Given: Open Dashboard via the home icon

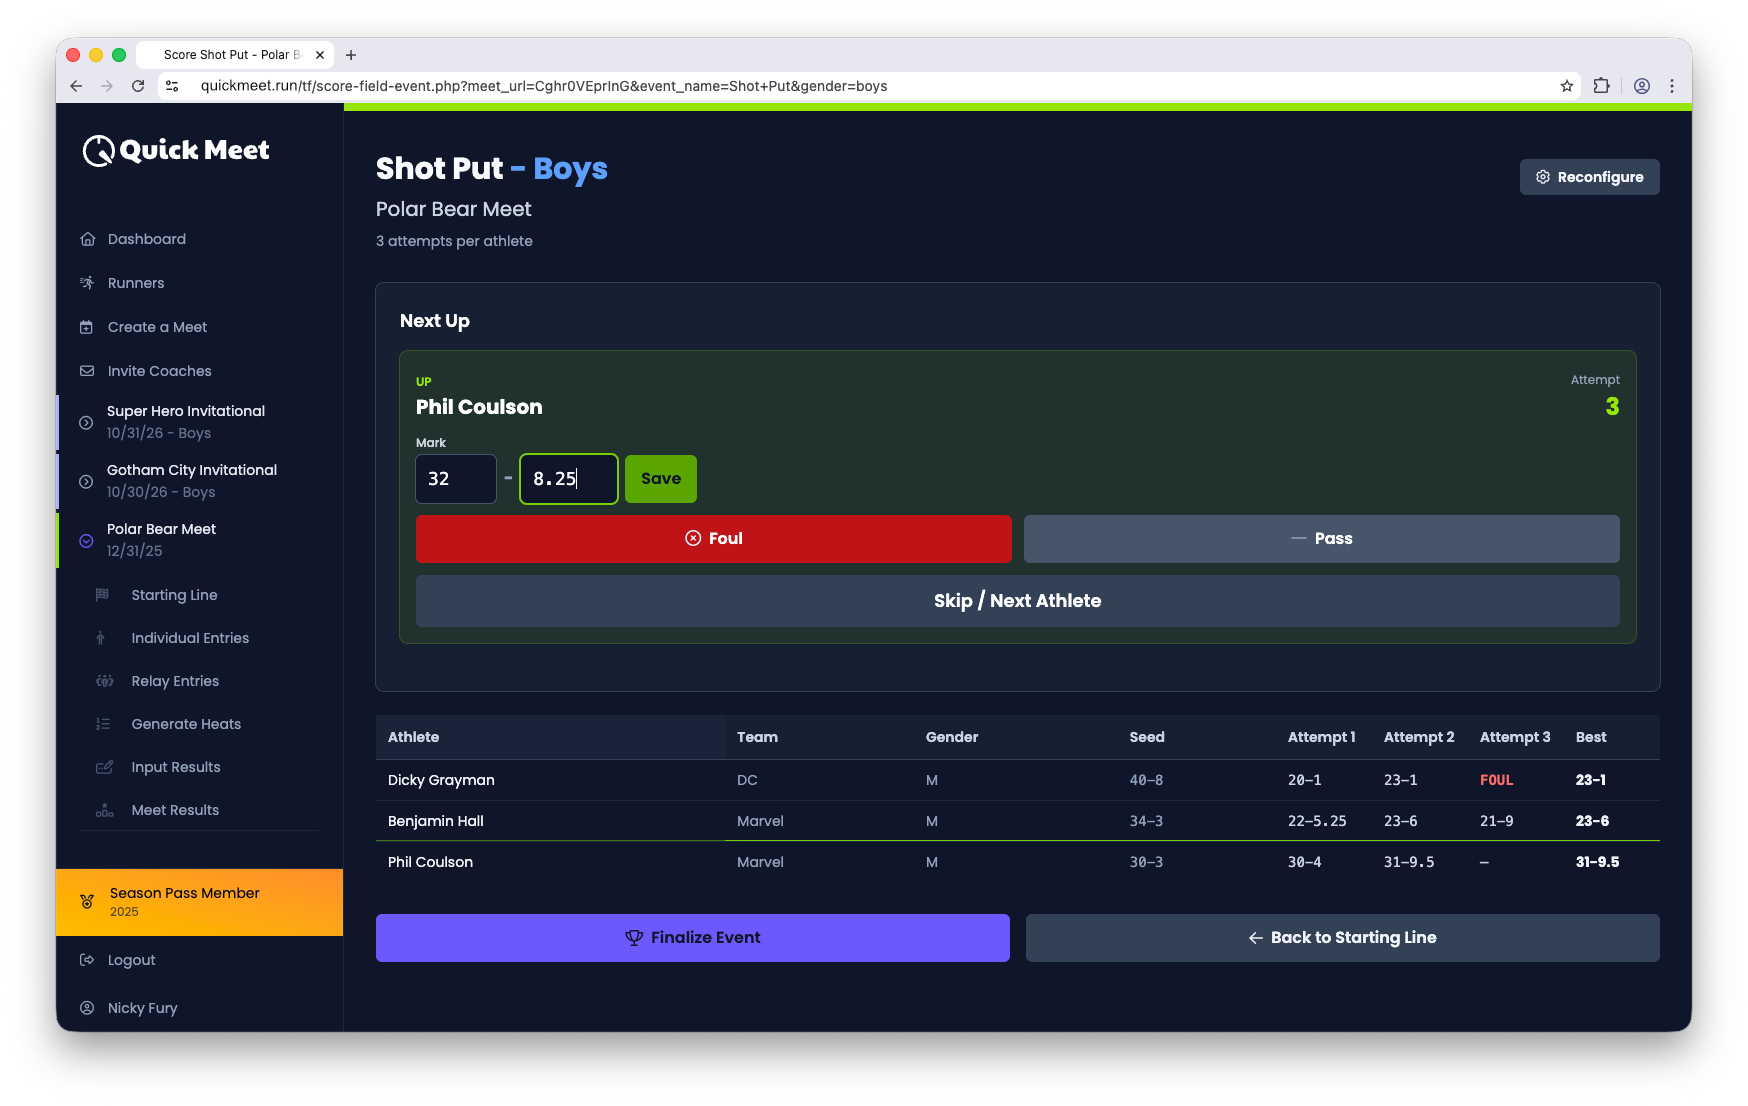Looking at the screenshot, I should (88, 239).
